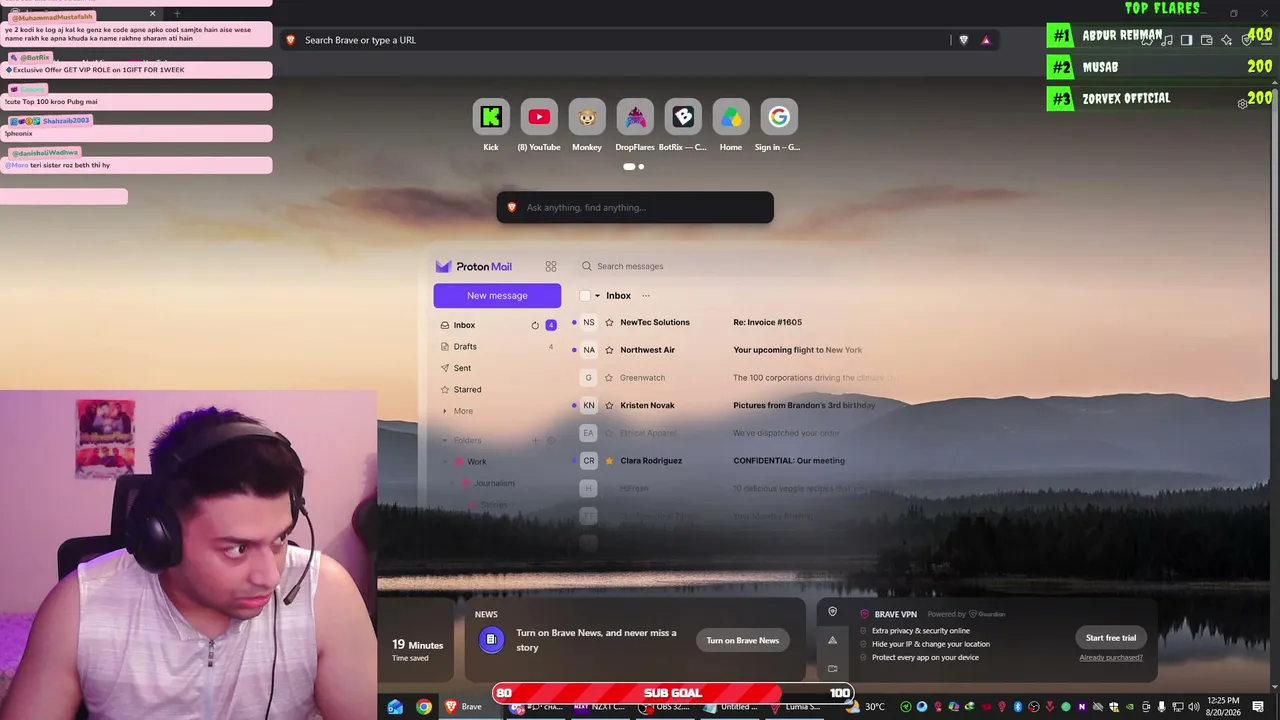This screenshot has height=720, width=1280.
Task: Open the media control music note icon
Action: [1166, 40]
